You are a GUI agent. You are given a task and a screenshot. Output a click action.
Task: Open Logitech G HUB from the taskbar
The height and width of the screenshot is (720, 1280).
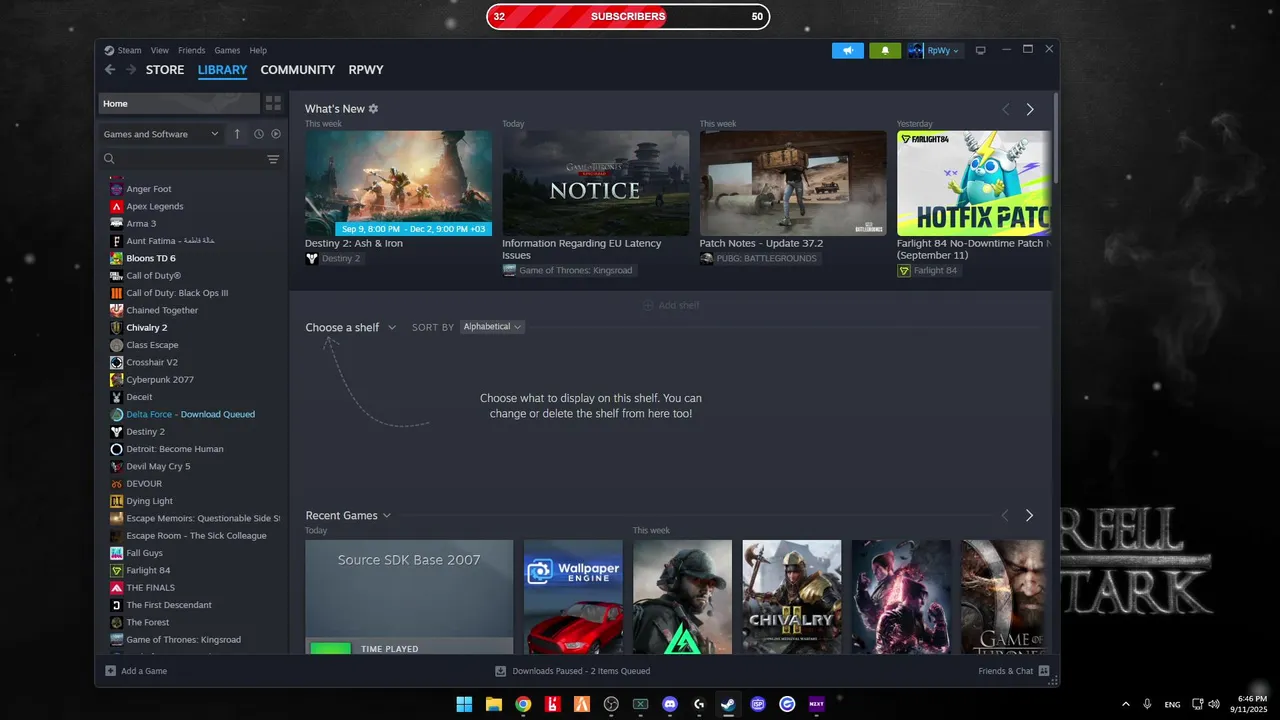(x=699, y=704)
